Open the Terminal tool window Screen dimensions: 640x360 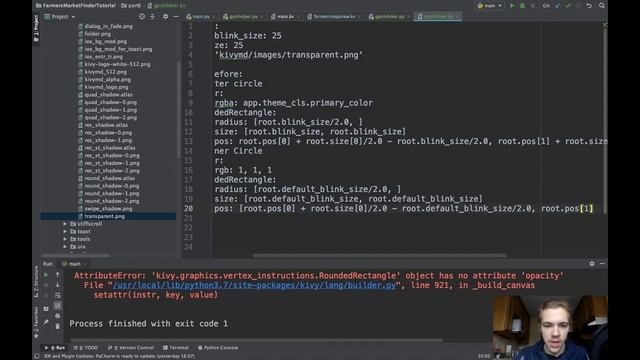(176, 348)
